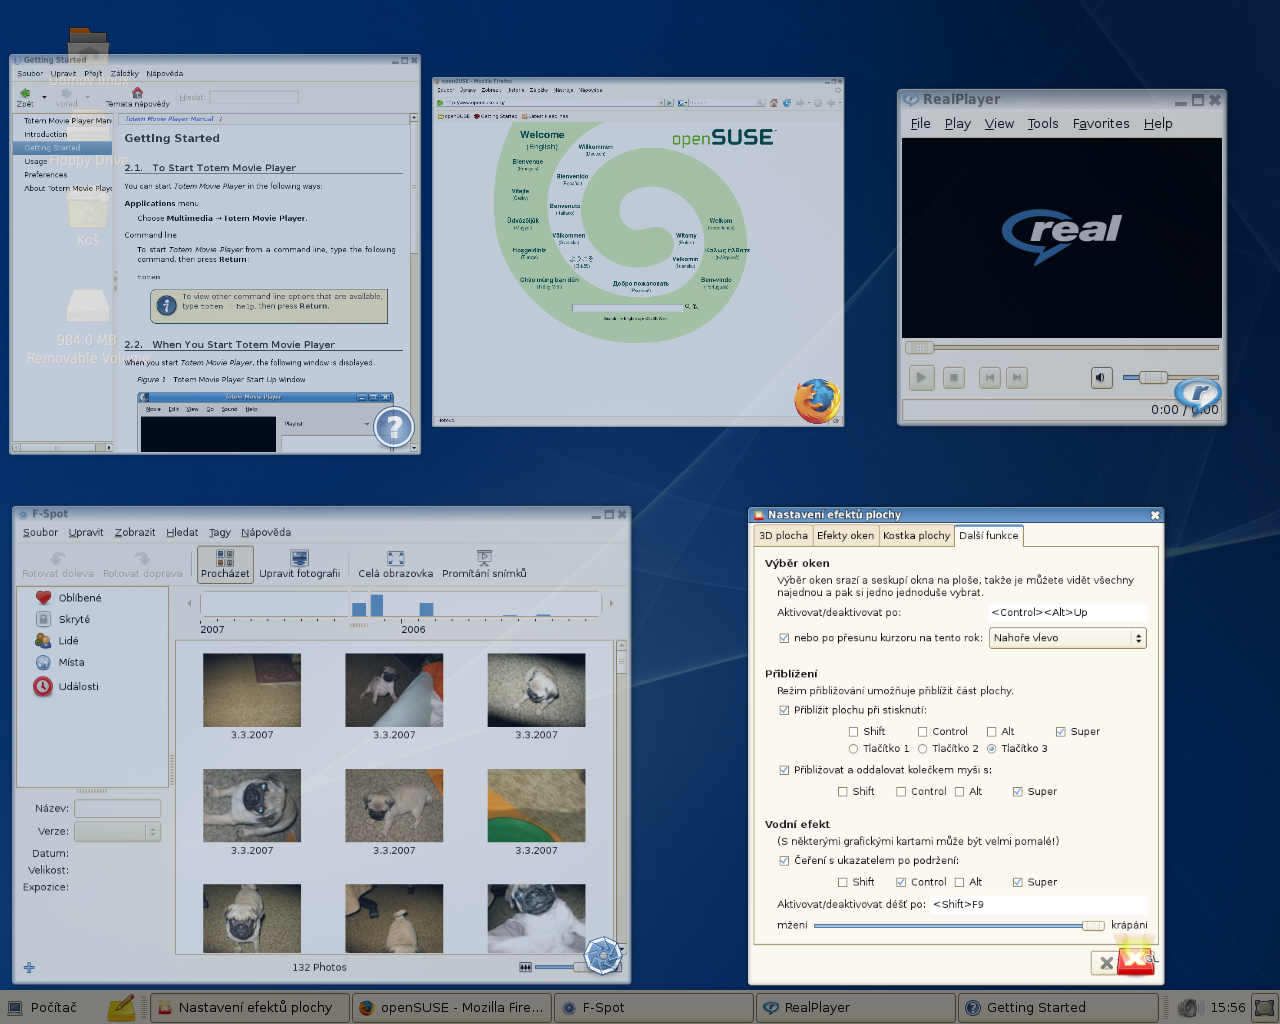Select the Události clock tag in F-Spot

coord(67,687)
